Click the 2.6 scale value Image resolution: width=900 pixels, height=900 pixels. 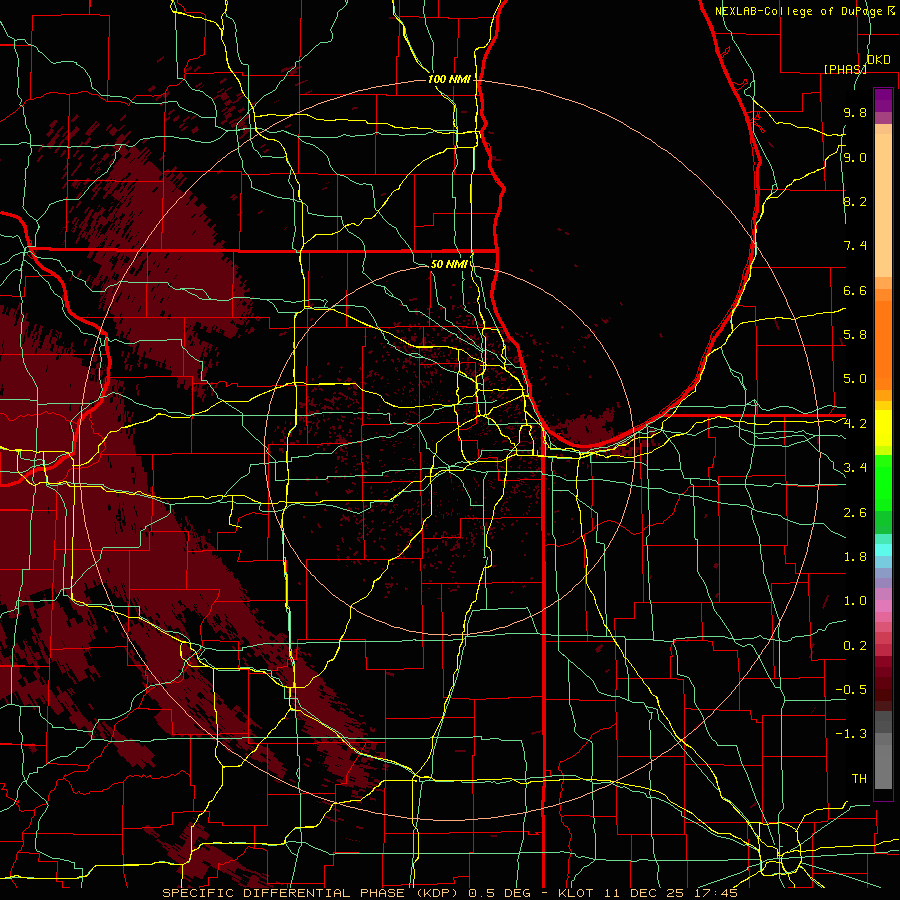(x=855, y=513)
